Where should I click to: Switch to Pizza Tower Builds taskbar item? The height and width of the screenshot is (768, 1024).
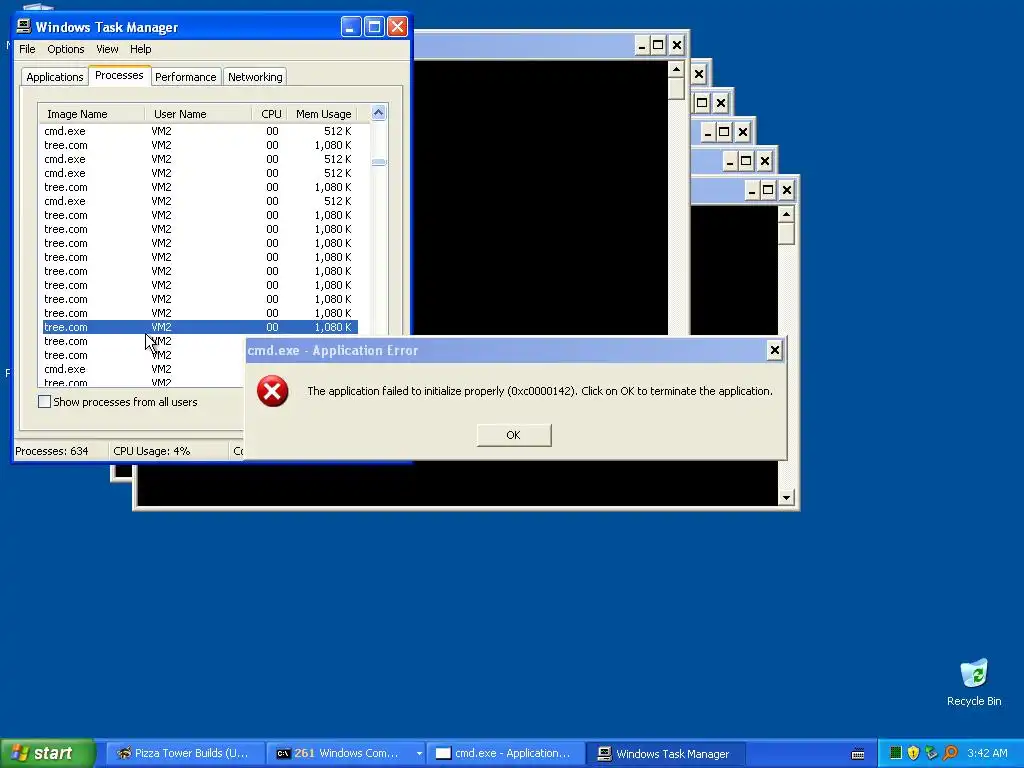tap(184, 753)
